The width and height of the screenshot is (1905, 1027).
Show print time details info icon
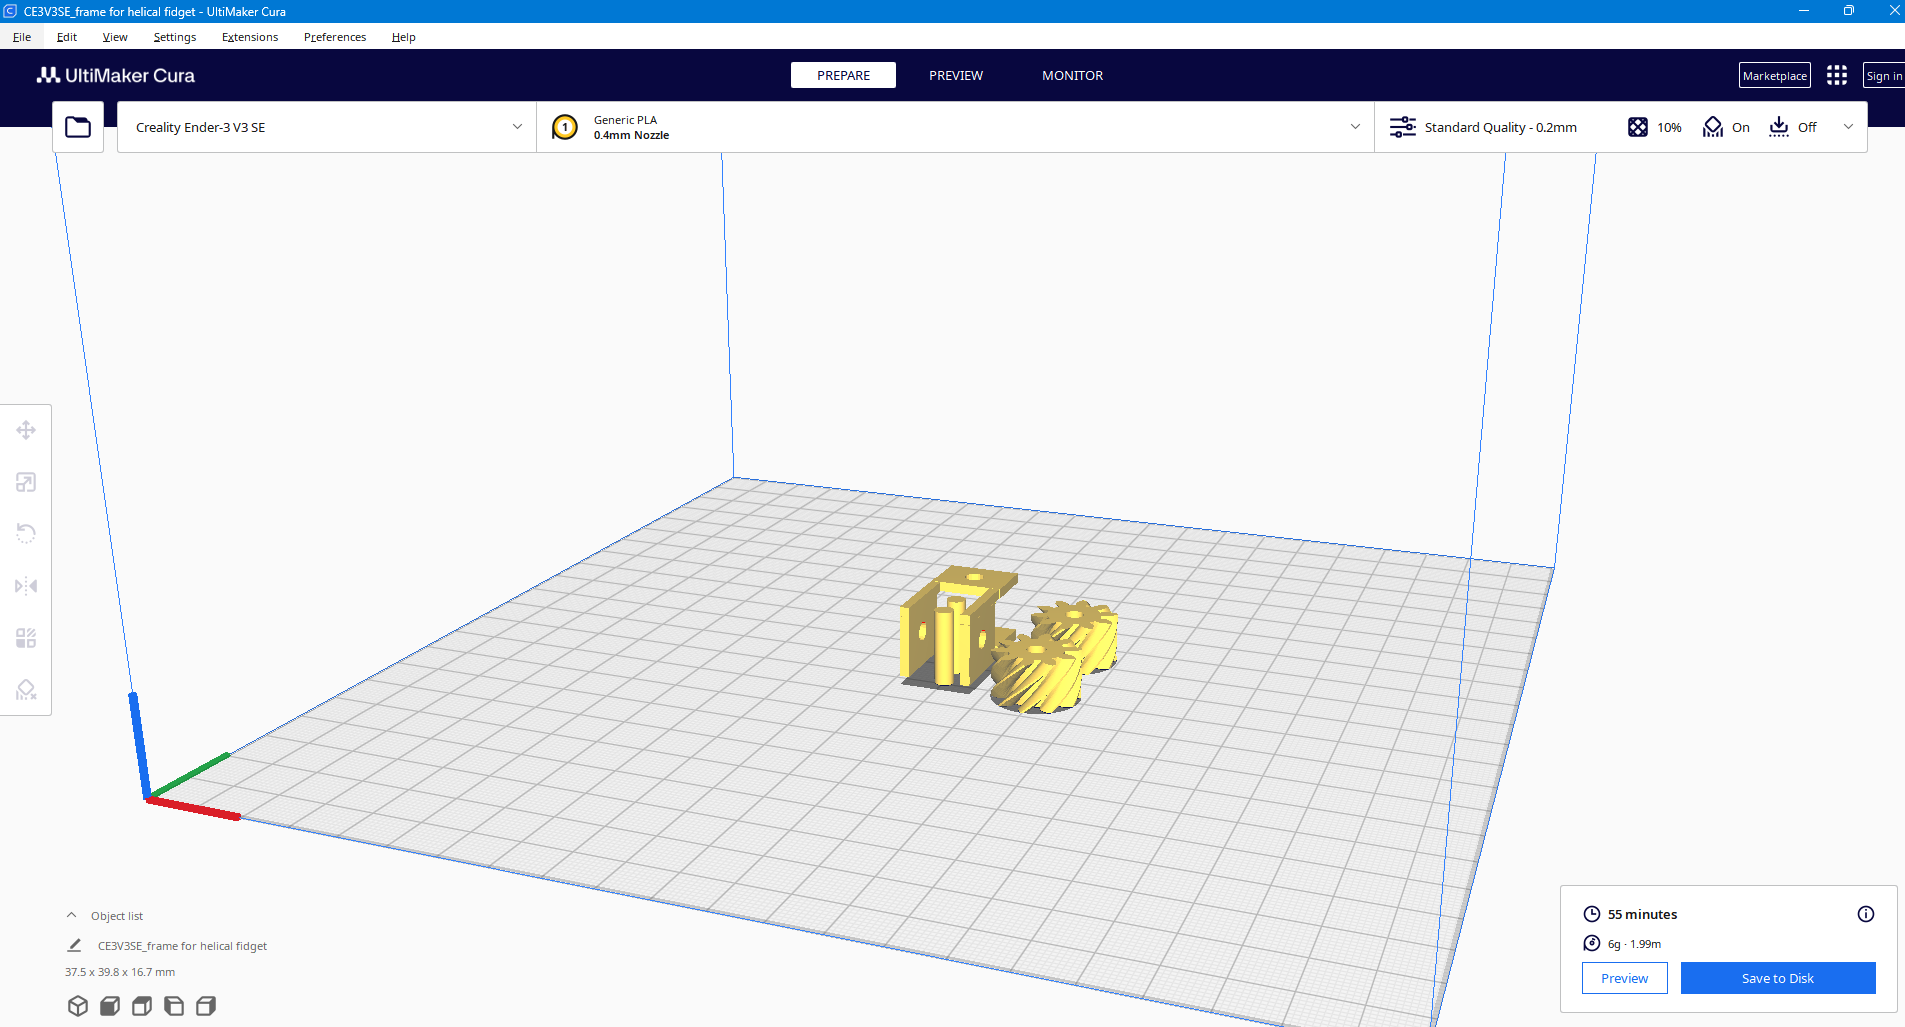pyautogui.click(x=1866, y=914)
